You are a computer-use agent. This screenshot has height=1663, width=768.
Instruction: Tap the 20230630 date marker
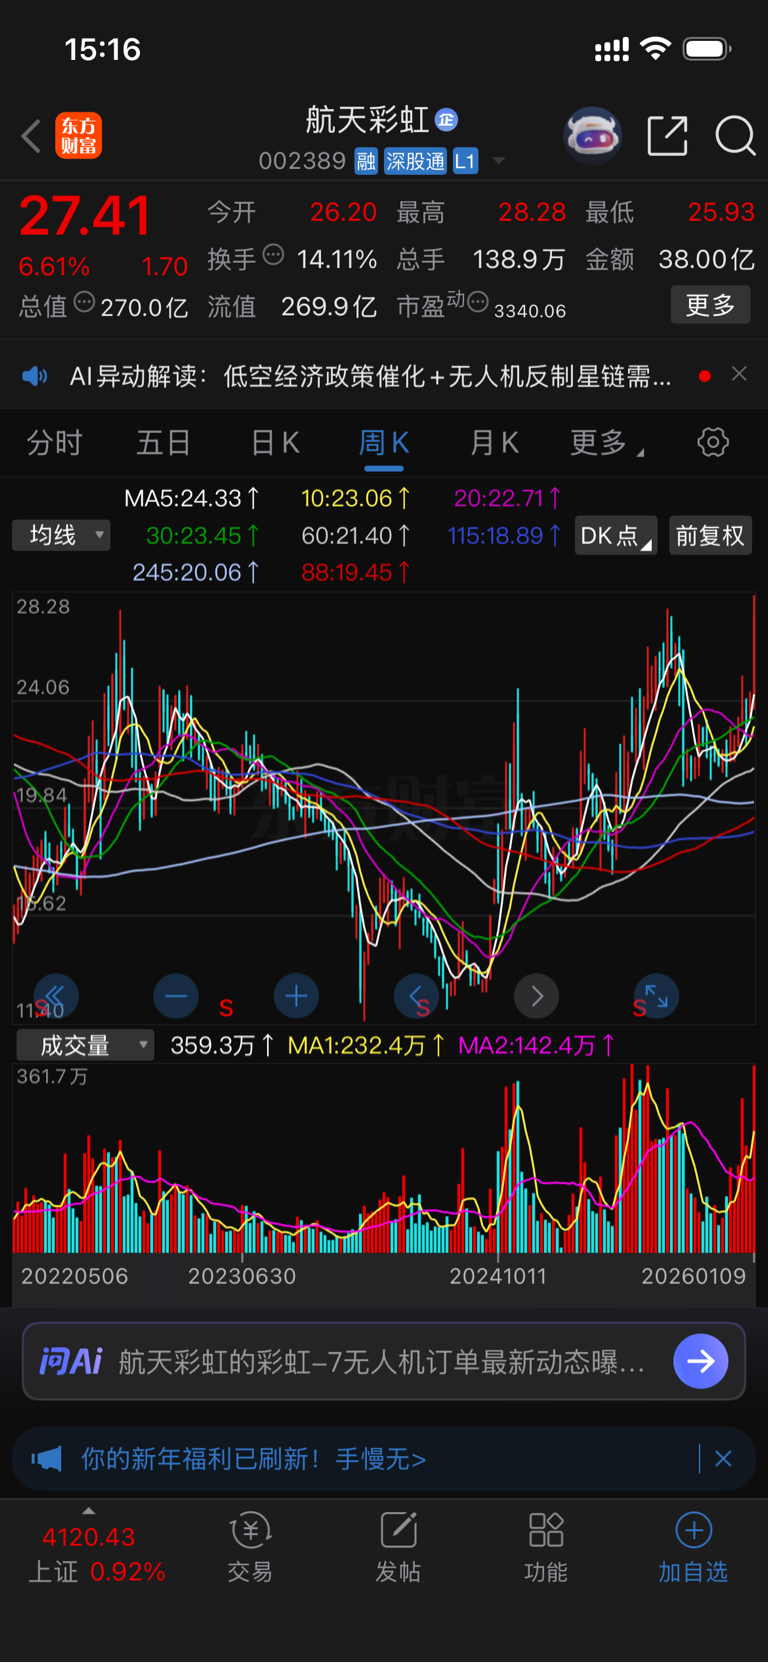[242, 1277]
